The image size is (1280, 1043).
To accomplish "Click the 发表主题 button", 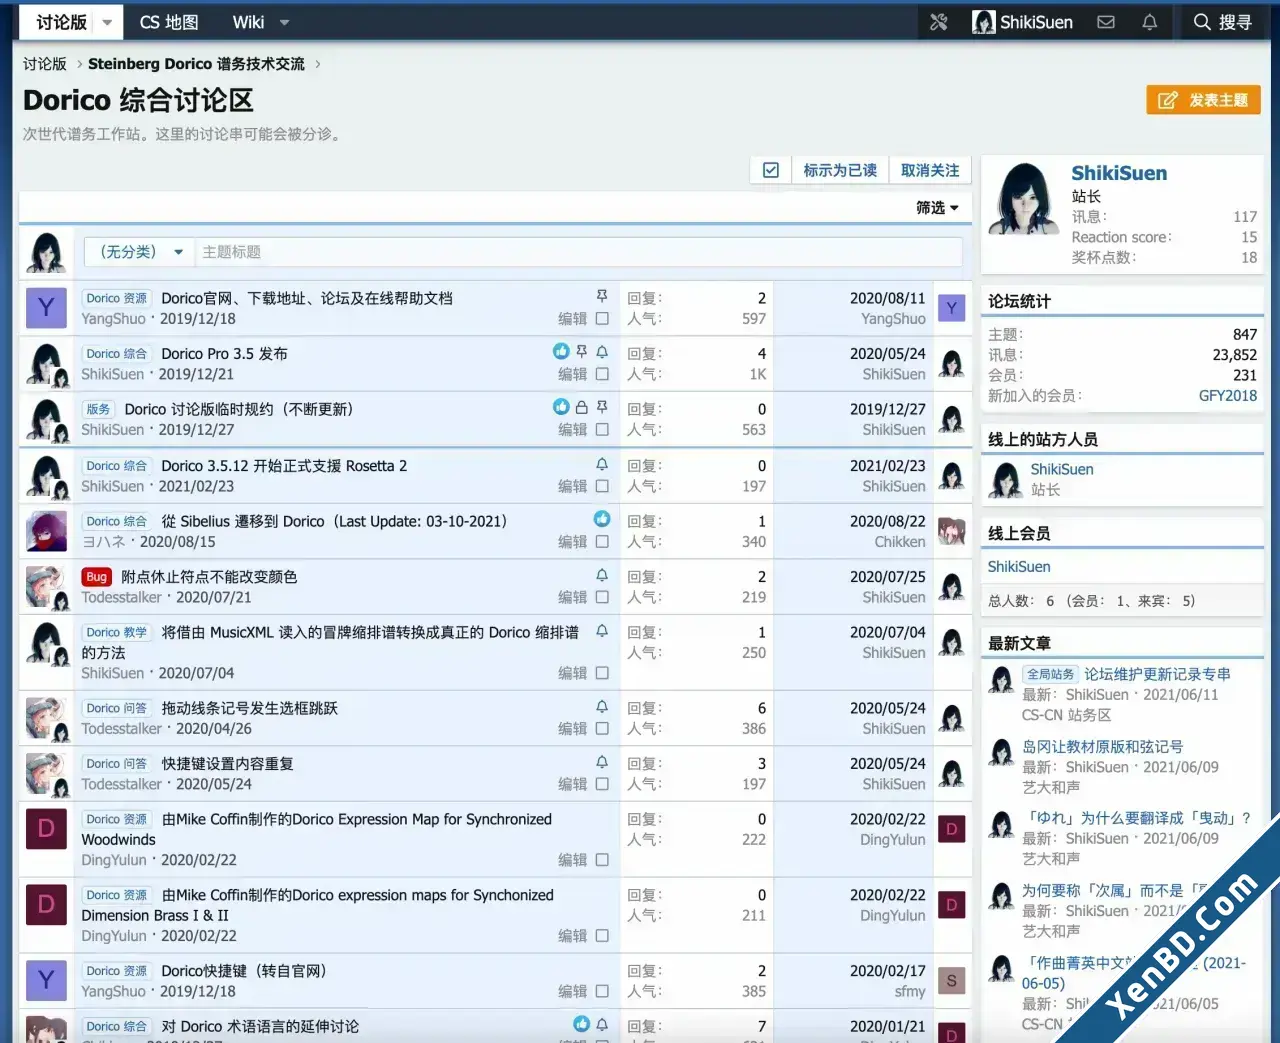I will (x=1203, y=100).
